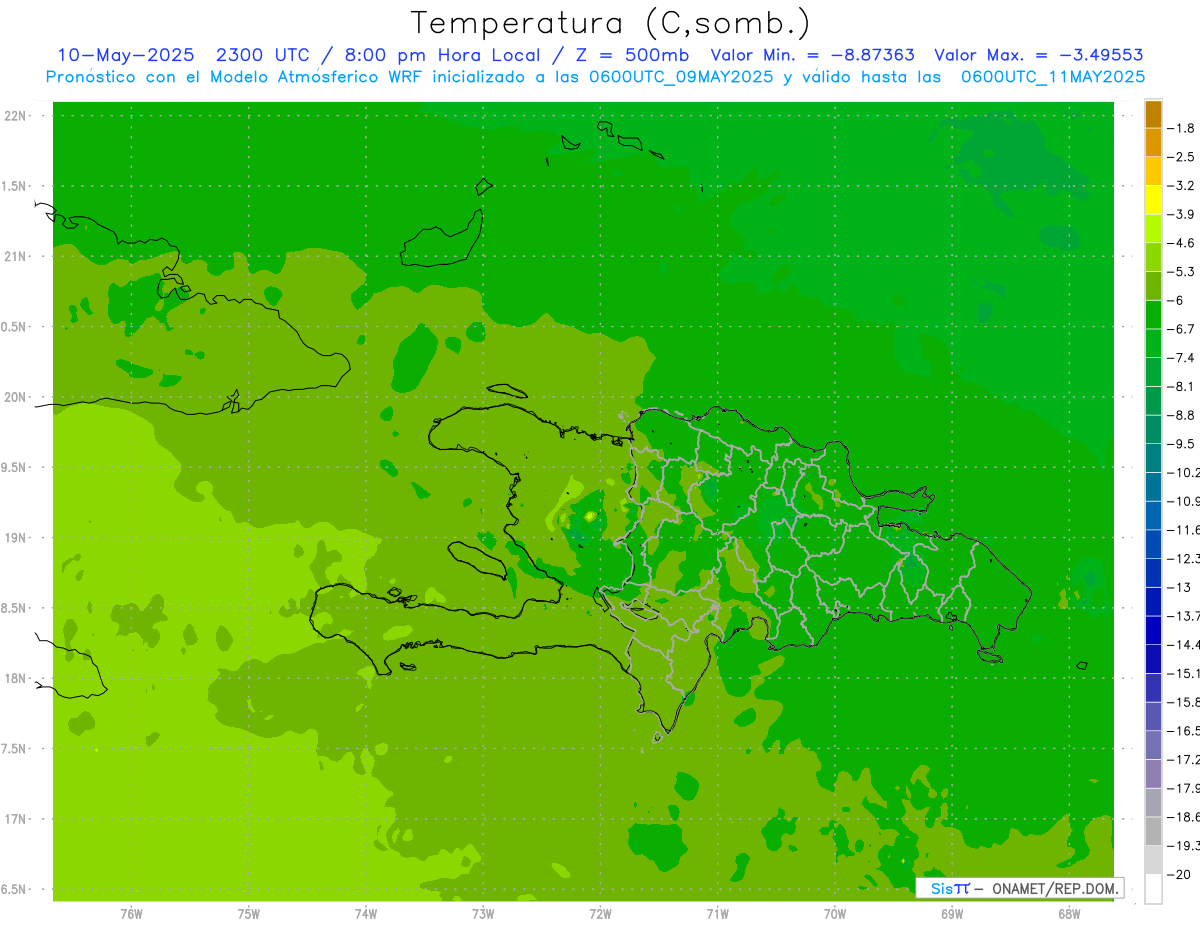The image size is (1200, 927).
Task: Click the "-1.8" legend value
Action: coord(1182,128)
